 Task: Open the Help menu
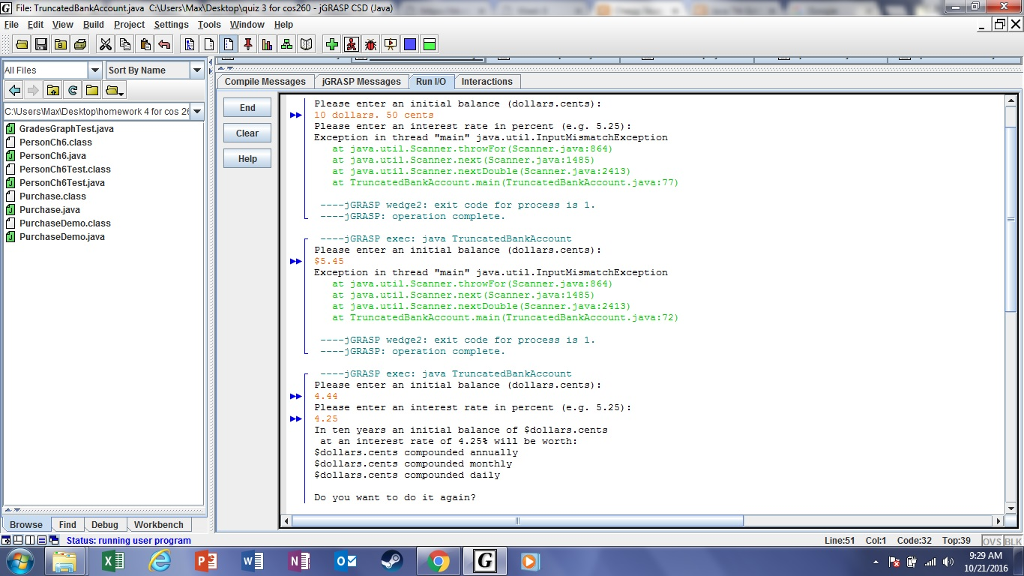point(283,25)
